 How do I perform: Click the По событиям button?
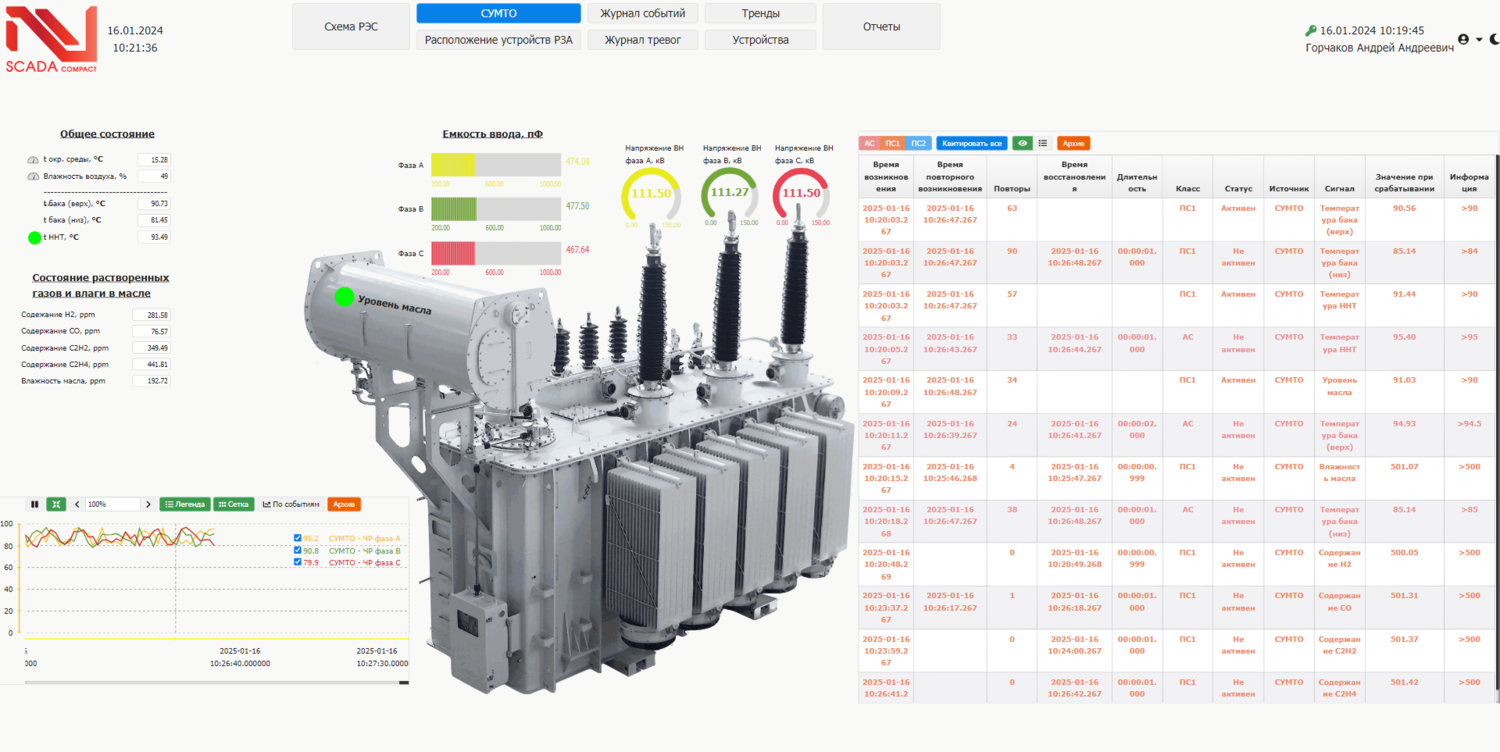[x=291, y=504]
